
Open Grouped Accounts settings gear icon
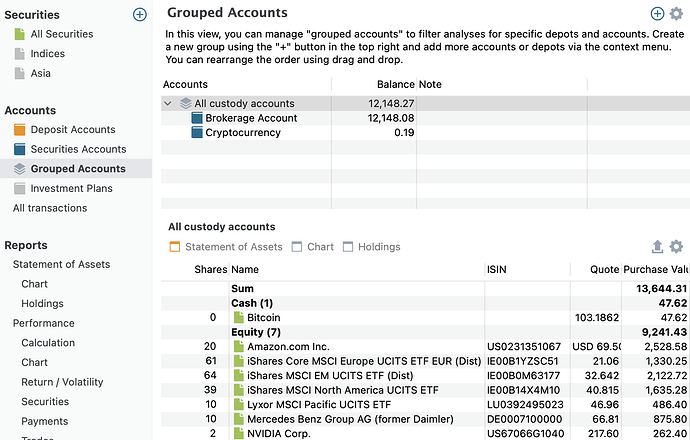676,13
